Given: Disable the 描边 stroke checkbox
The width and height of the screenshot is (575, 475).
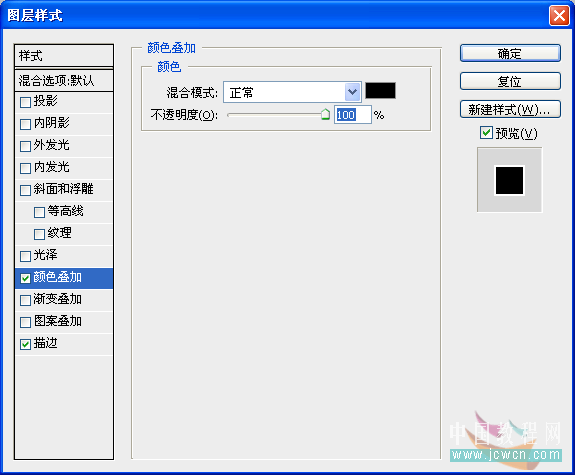Looking at the screenshot, I should click(x=25, y=344).
